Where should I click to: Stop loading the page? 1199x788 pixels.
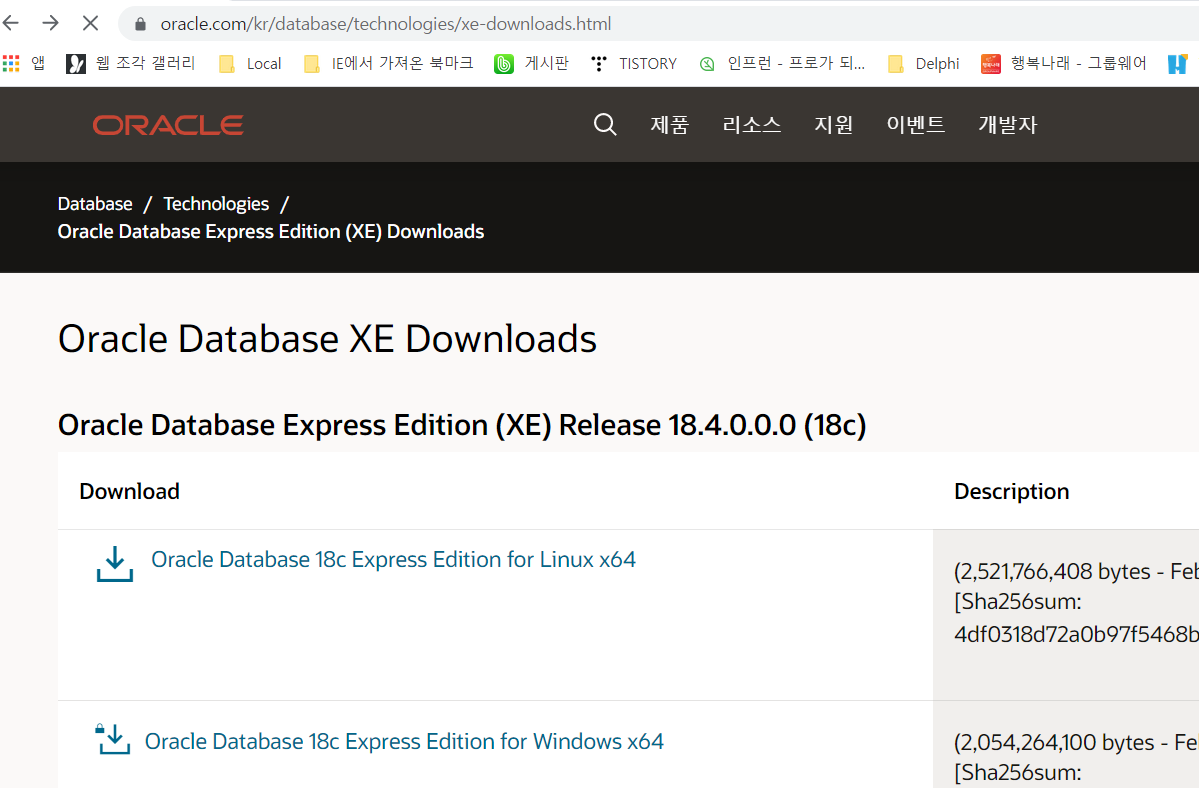click(90, 24)
